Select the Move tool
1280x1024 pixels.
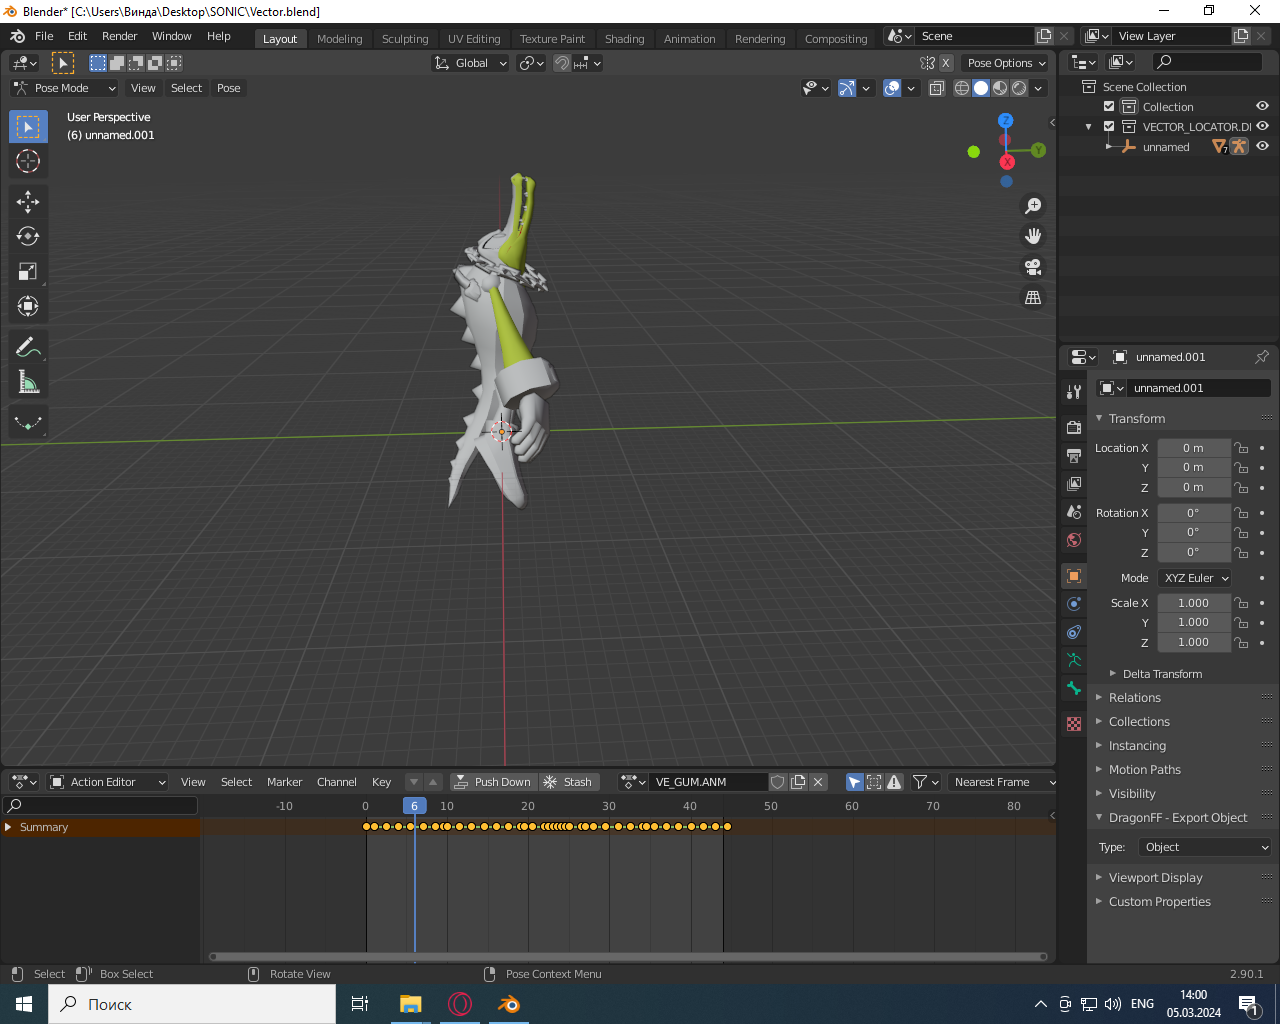click(28, 202)
